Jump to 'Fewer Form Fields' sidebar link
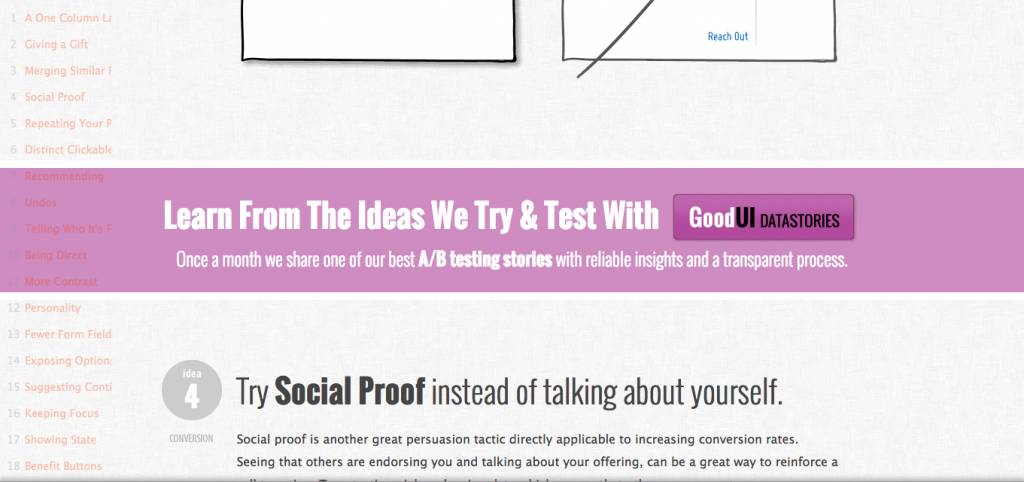This screenshot has width=1024, height=482. click(67, 334)
